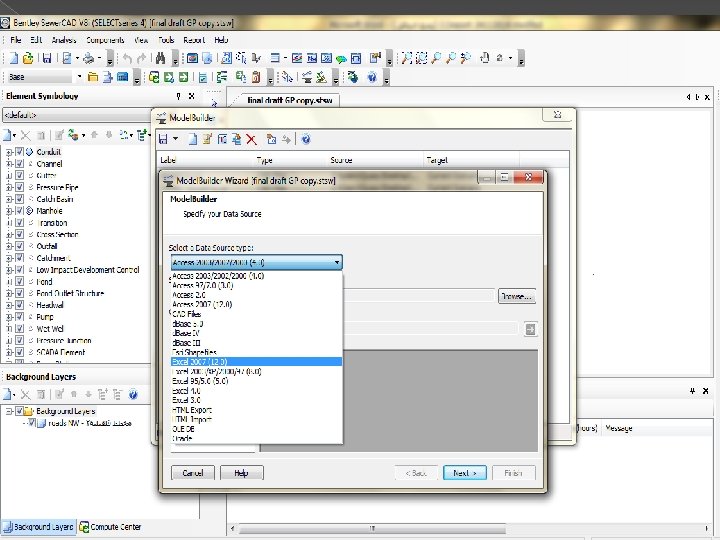
Task: Select CAD Files in dropdown list
Action: [x=257, y=314]
